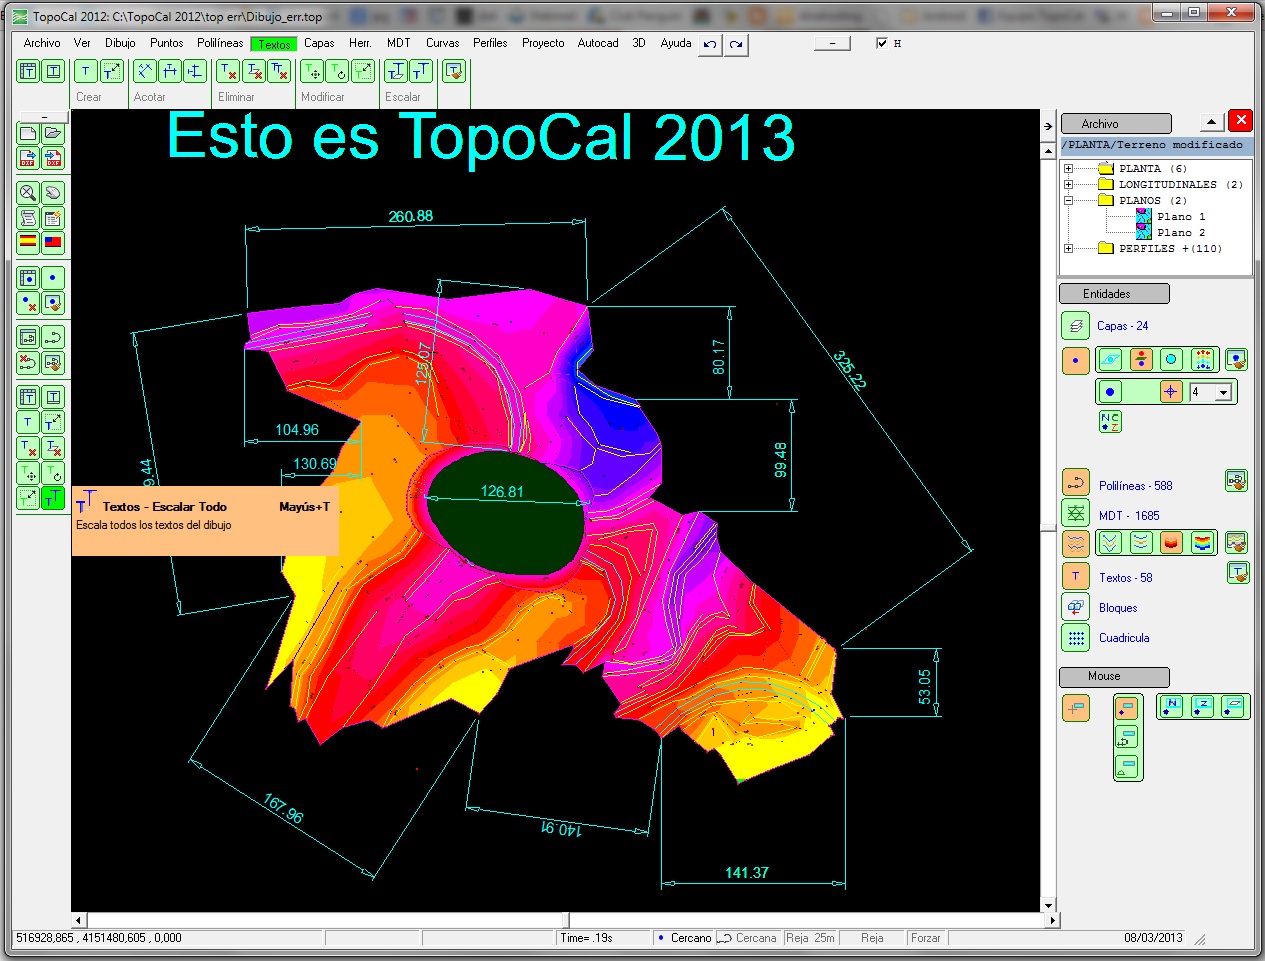Image resolution: width=1265 pixels, height=961 pixels.
Task: Expand the PERFILES +(110) tree node
Action: [x=1068, y=248]
